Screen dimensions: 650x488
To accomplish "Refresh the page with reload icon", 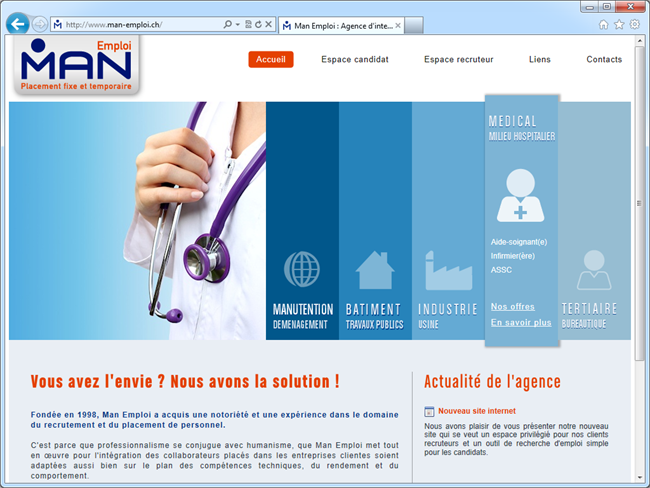I will 258,24.
